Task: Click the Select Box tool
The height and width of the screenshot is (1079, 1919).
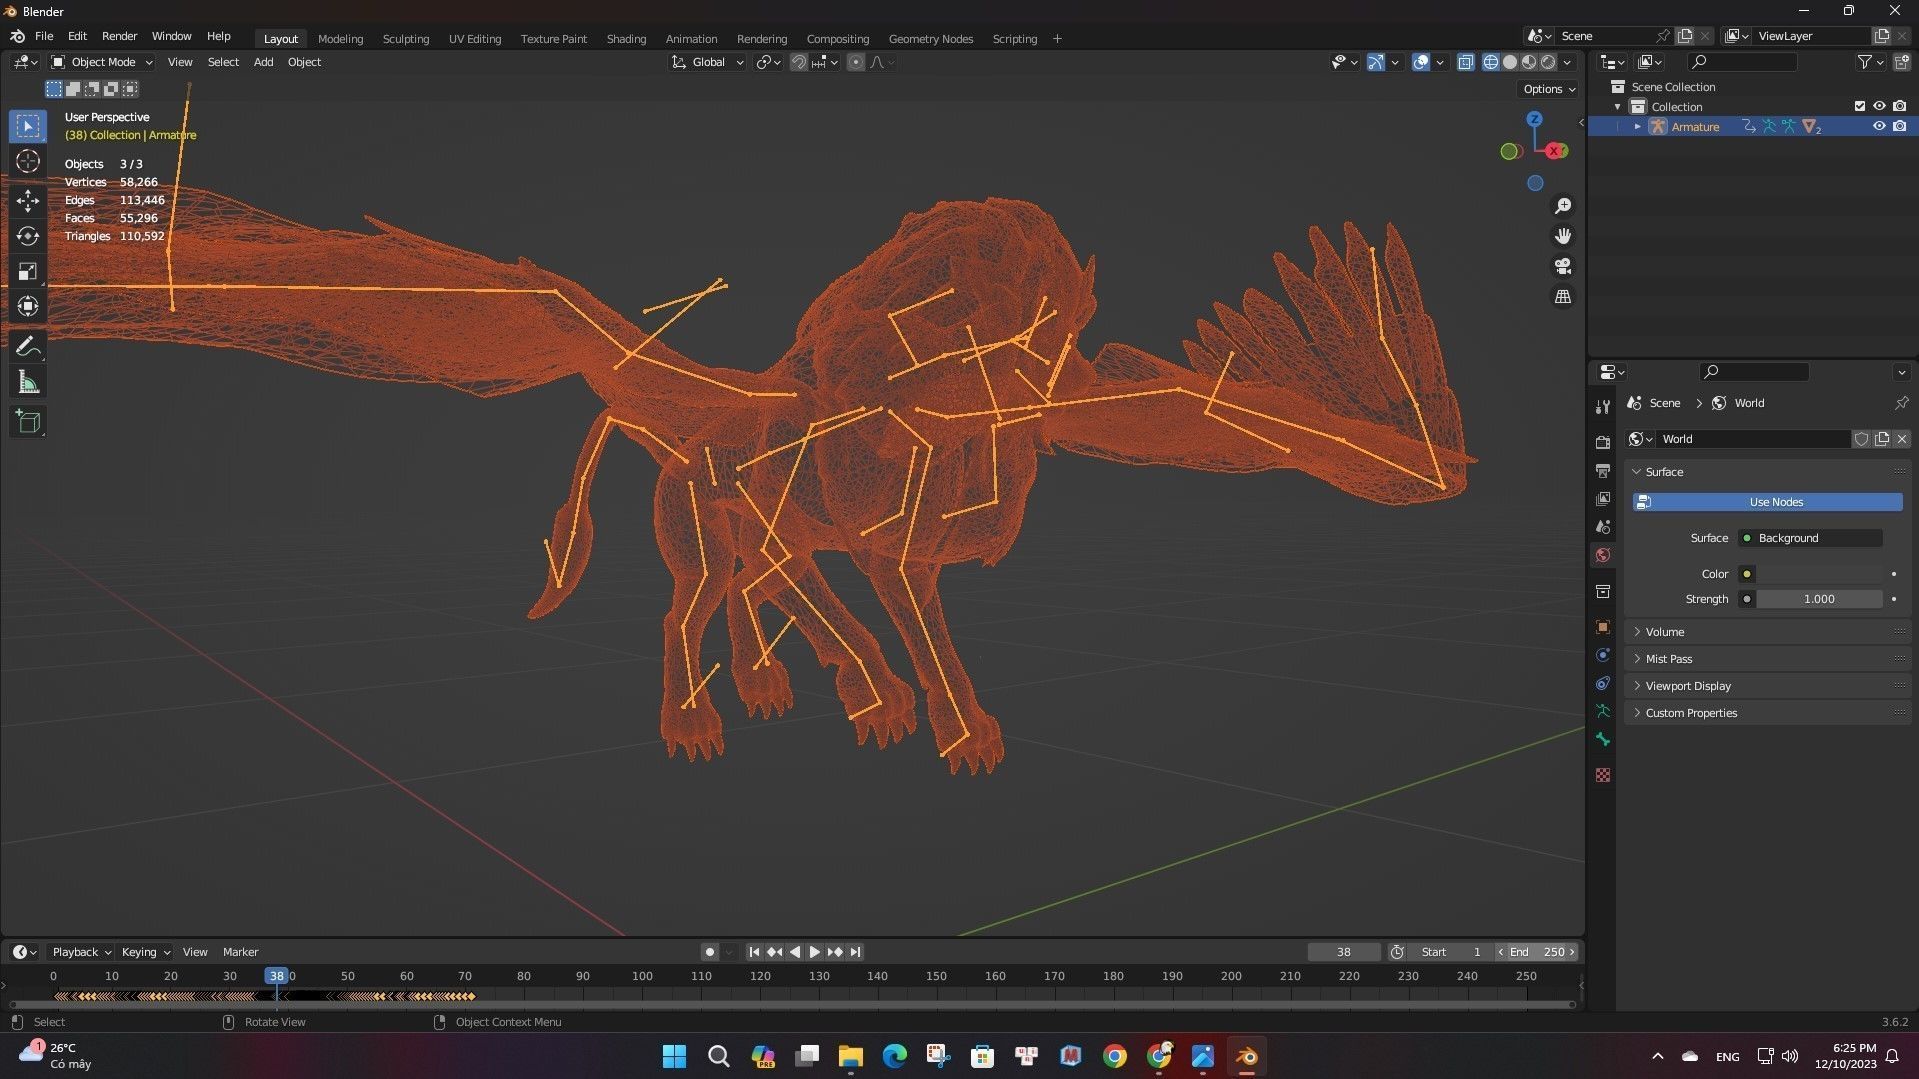Action: point(28,126)
